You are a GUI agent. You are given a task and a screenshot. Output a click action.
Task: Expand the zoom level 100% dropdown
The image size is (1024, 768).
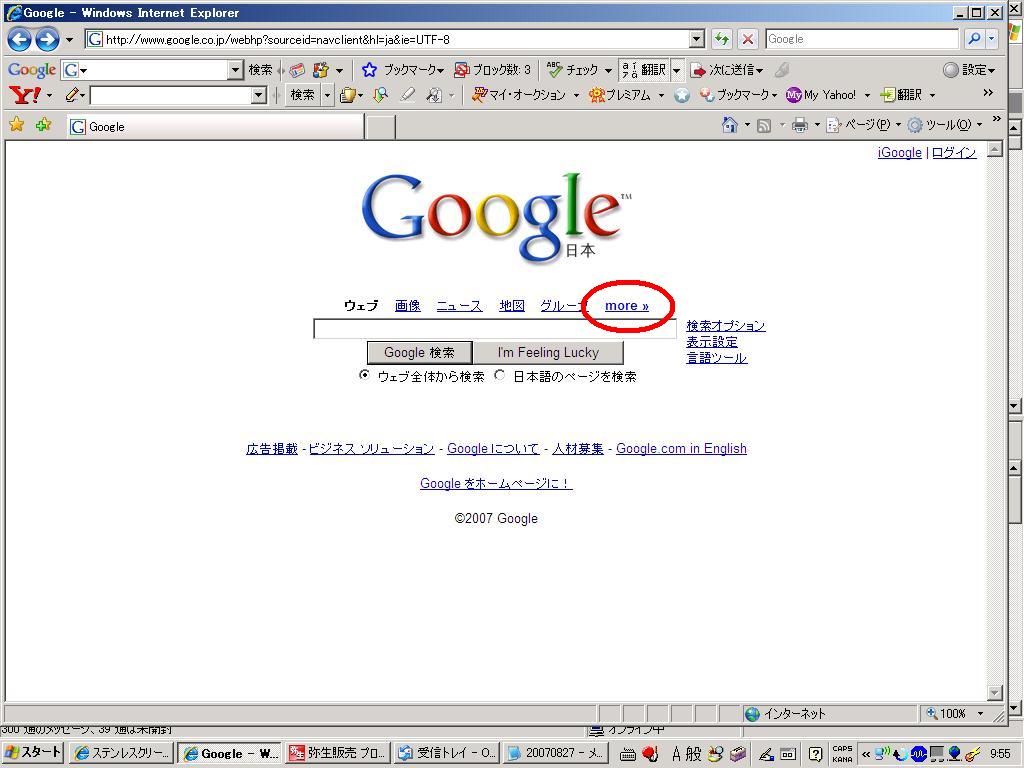tap(980, 714)
